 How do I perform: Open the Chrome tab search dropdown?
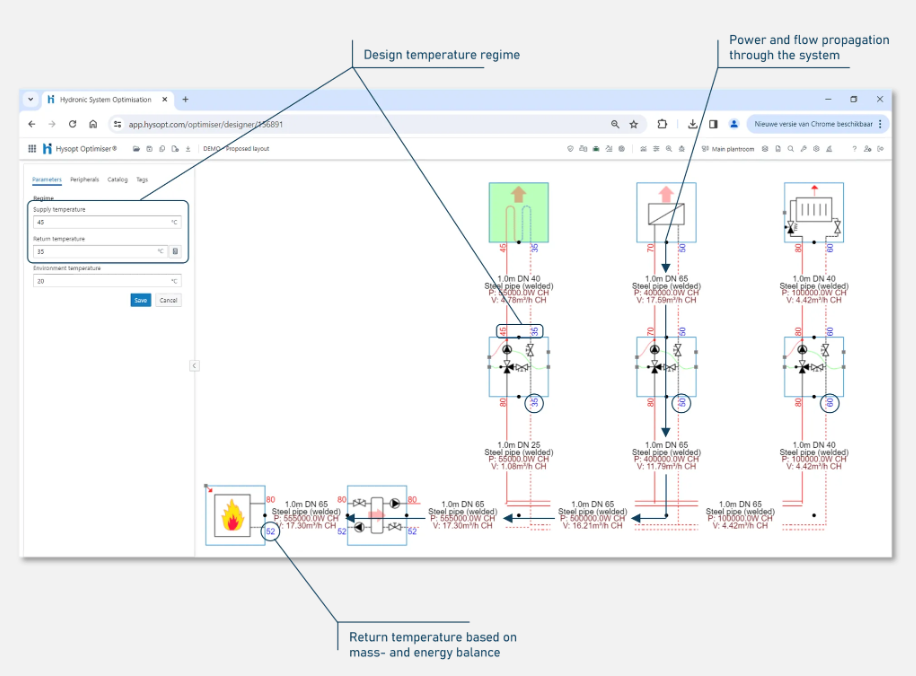point(30,99)
